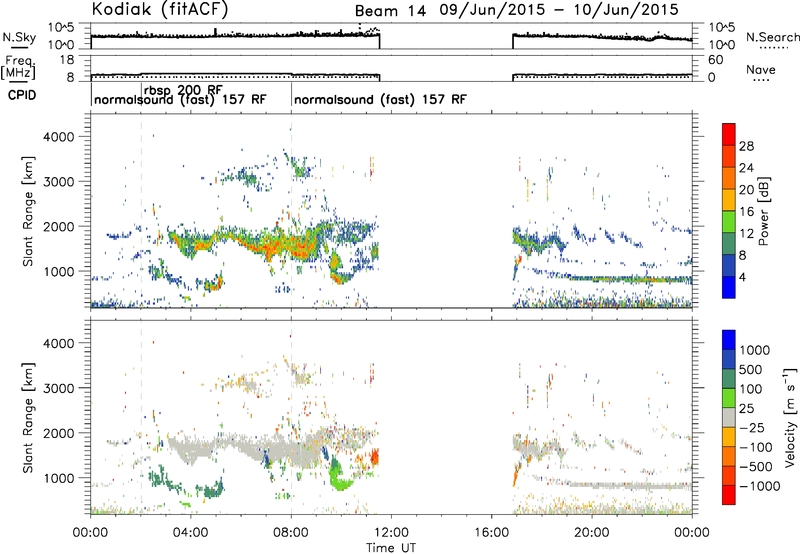Click the -1000 label on velocity color bar

point(760,486)
